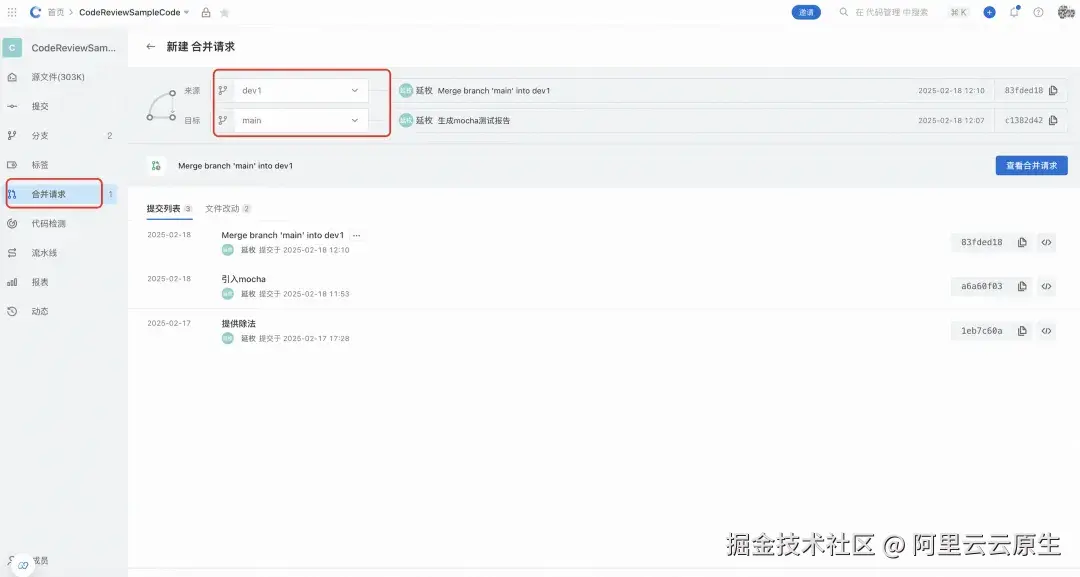
Task: Click the 查看合并请求 button
Action: (1031, 165)
